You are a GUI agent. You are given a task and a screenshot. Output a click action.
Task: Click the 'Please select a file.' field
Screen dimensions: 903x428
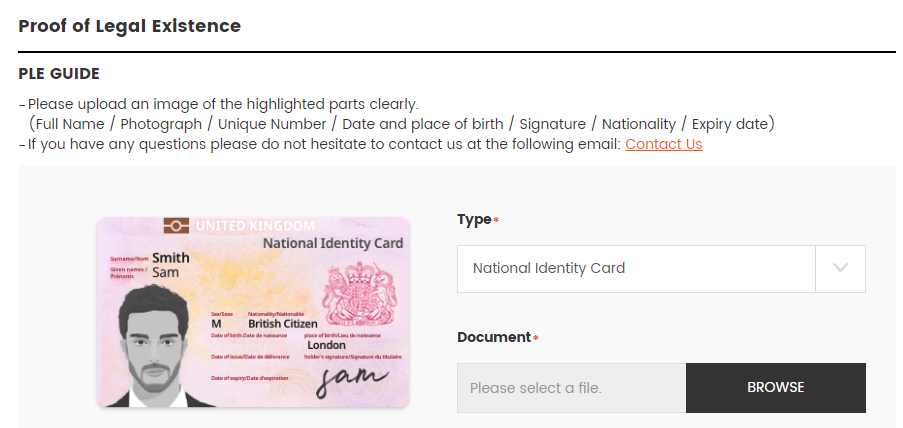pos(571,388)
